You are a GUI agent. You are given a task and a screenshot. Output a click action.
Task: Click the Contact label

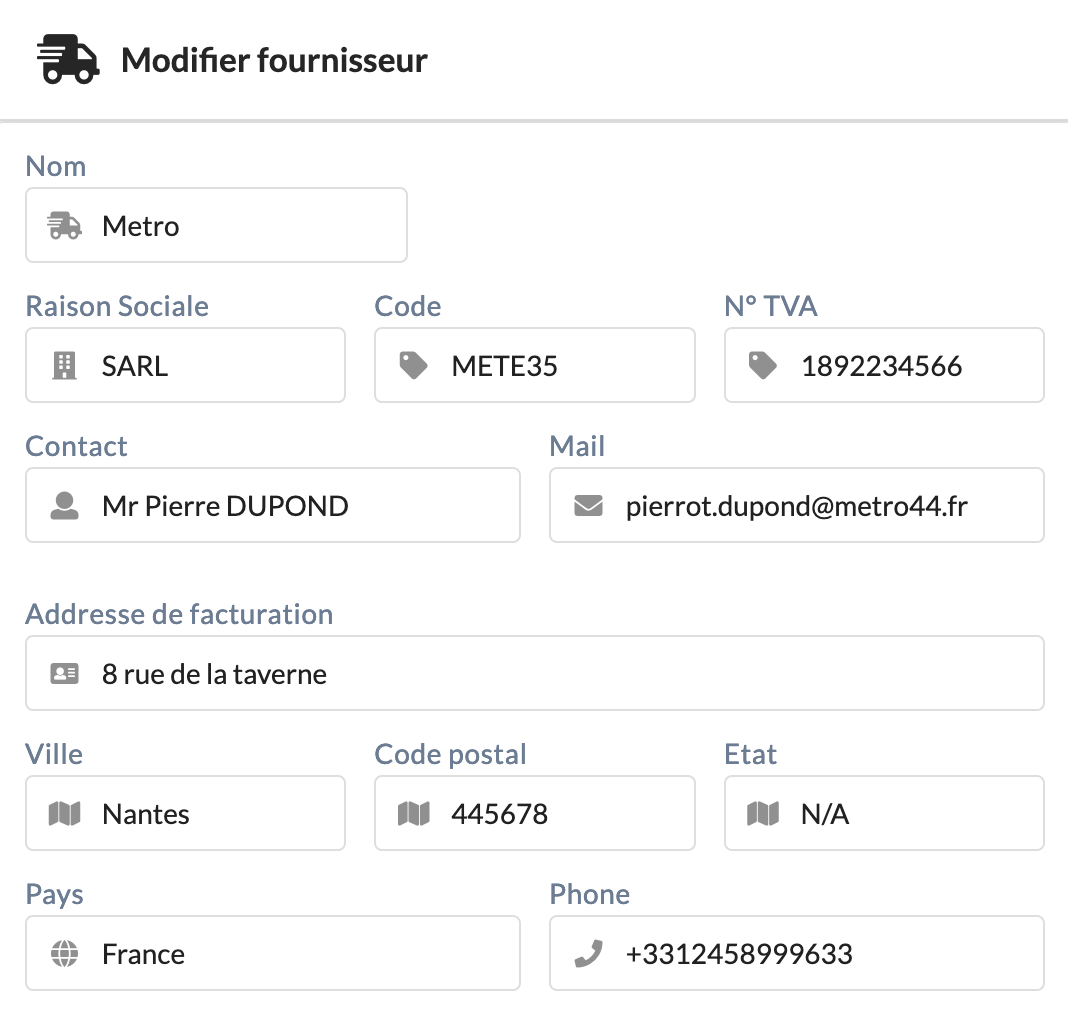click(76, 447)
